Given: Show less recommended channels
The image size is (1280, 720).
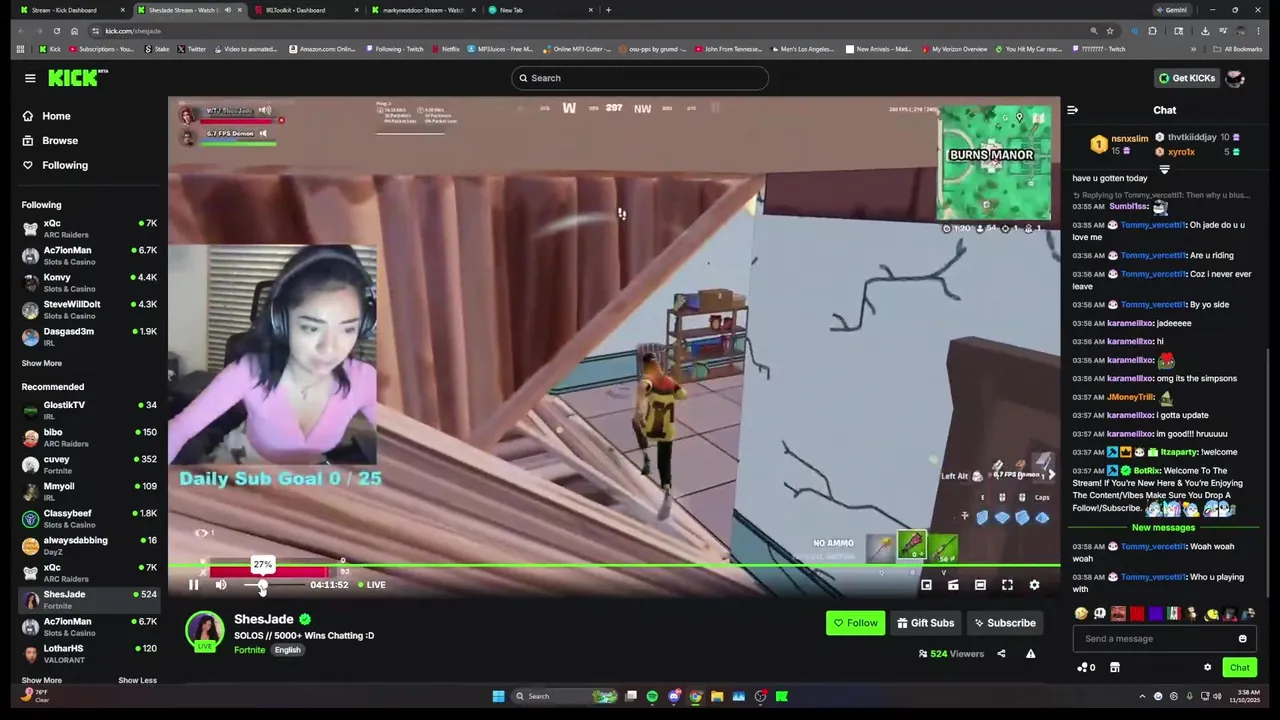Looking at the screenshot, I should coord(137,681).
